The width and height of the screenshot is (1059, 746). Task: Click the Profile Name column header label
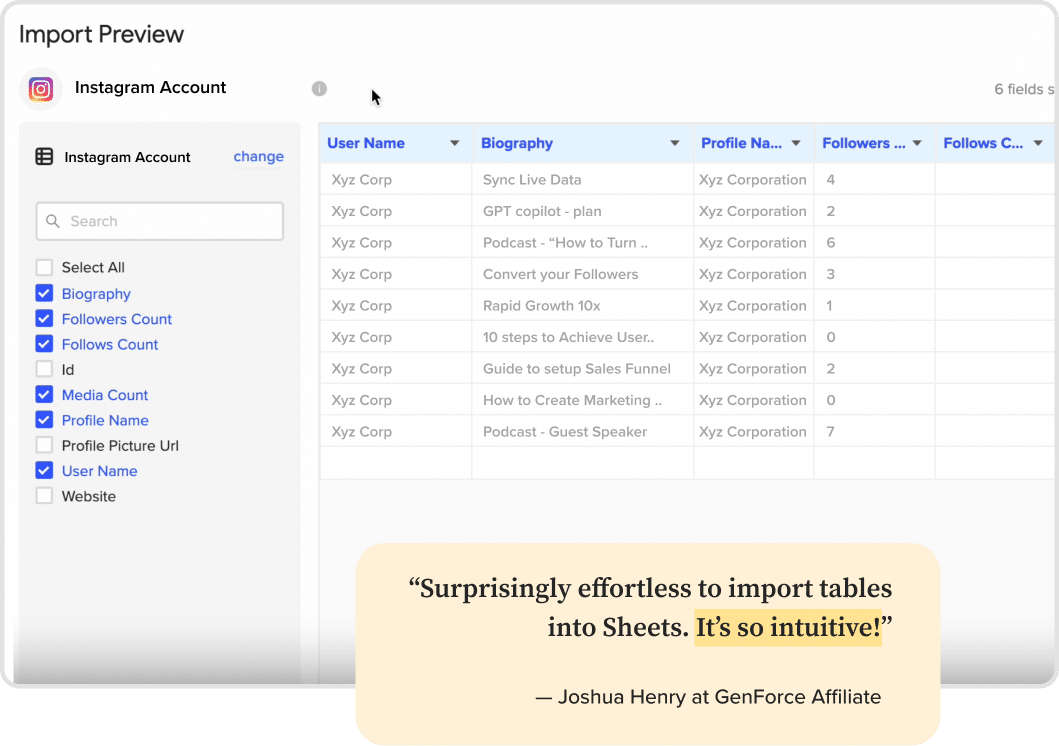click(x=741, y=143)
